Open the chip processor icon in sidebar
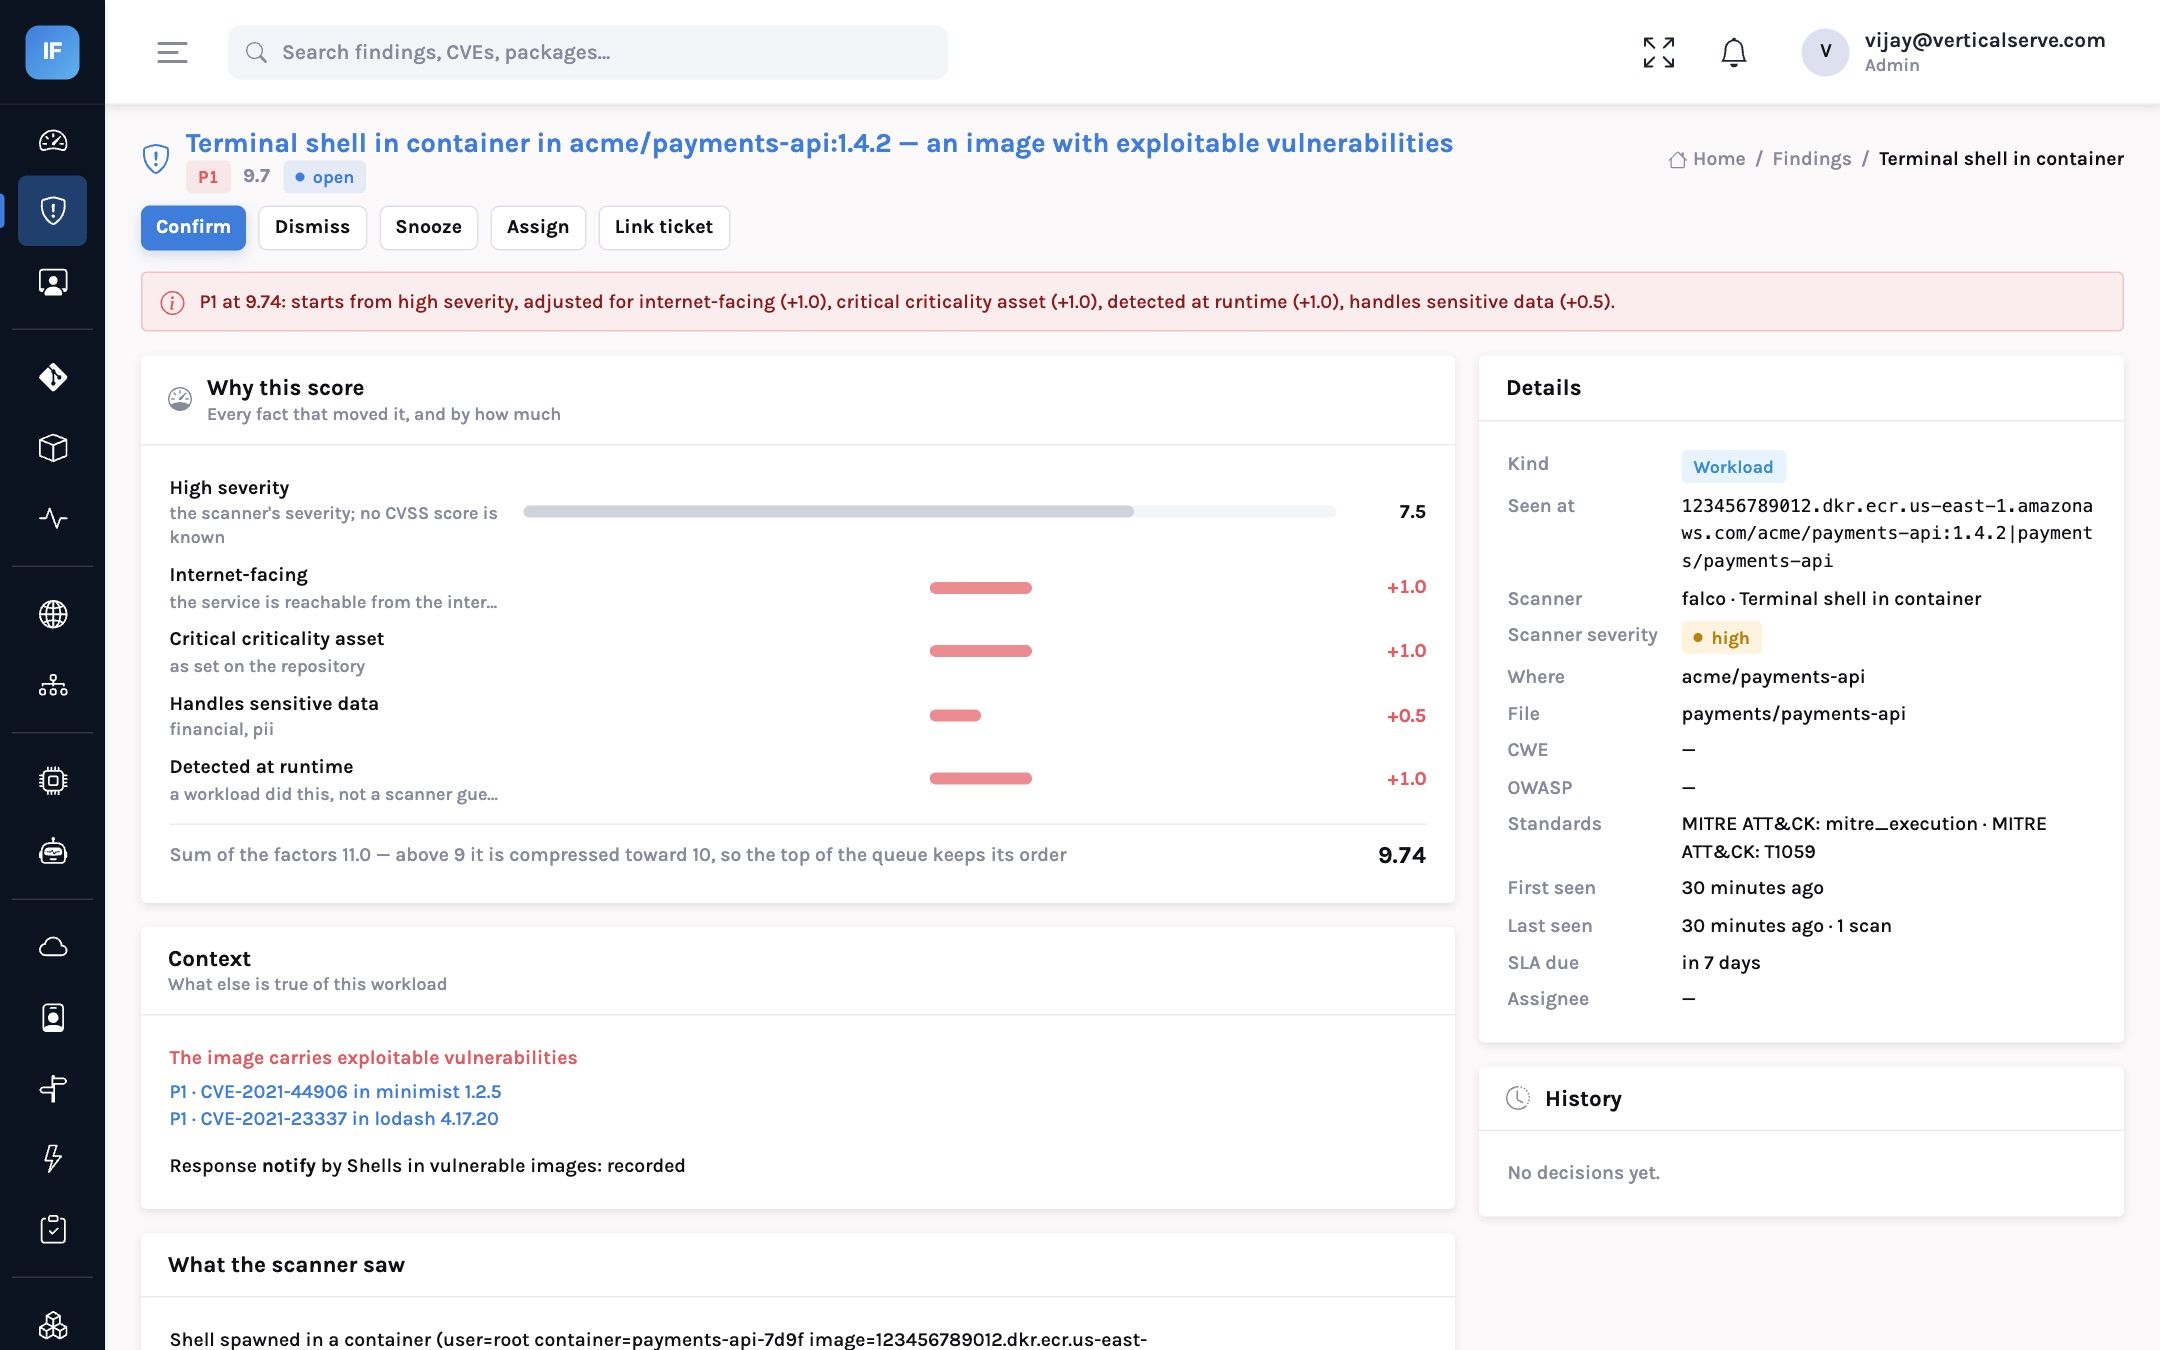The width and height of the screenshot is (2160, 1350). 53,780
